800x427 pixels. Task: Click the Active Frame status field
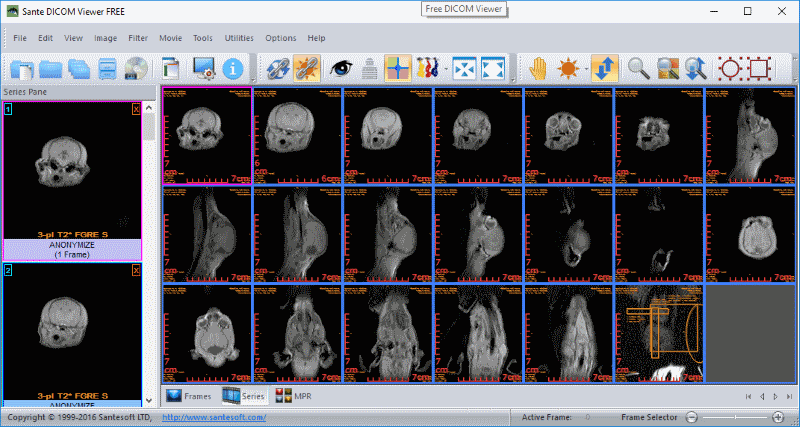[557, 417]
